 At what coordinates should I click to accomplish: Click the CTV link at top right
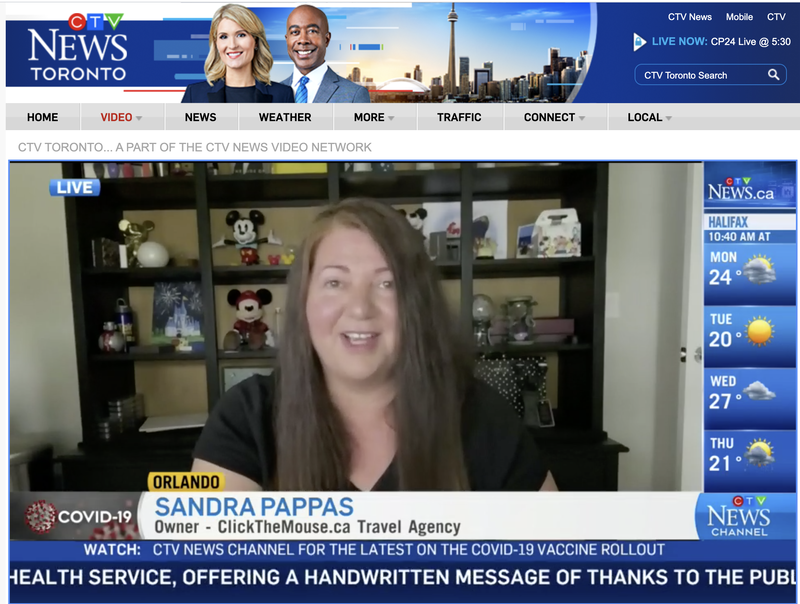776,17
